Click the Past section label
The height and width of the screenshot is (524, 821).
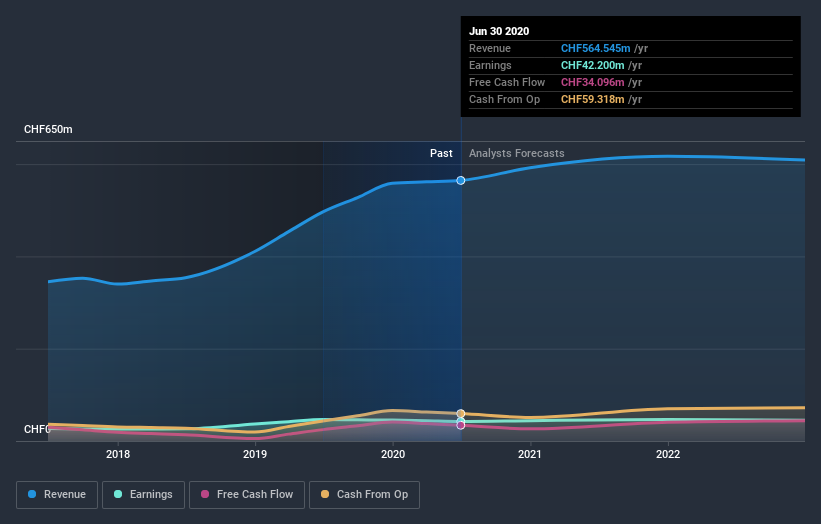tap(441, 153)
